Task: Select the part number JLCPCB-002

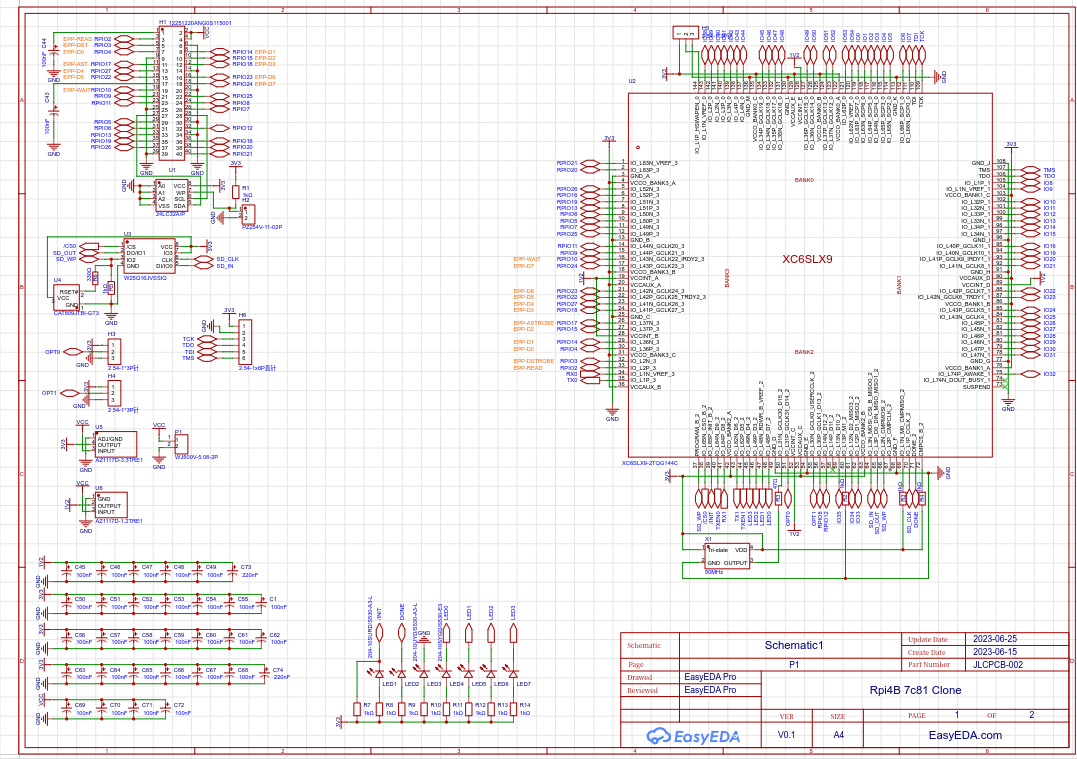Action: 997,664
